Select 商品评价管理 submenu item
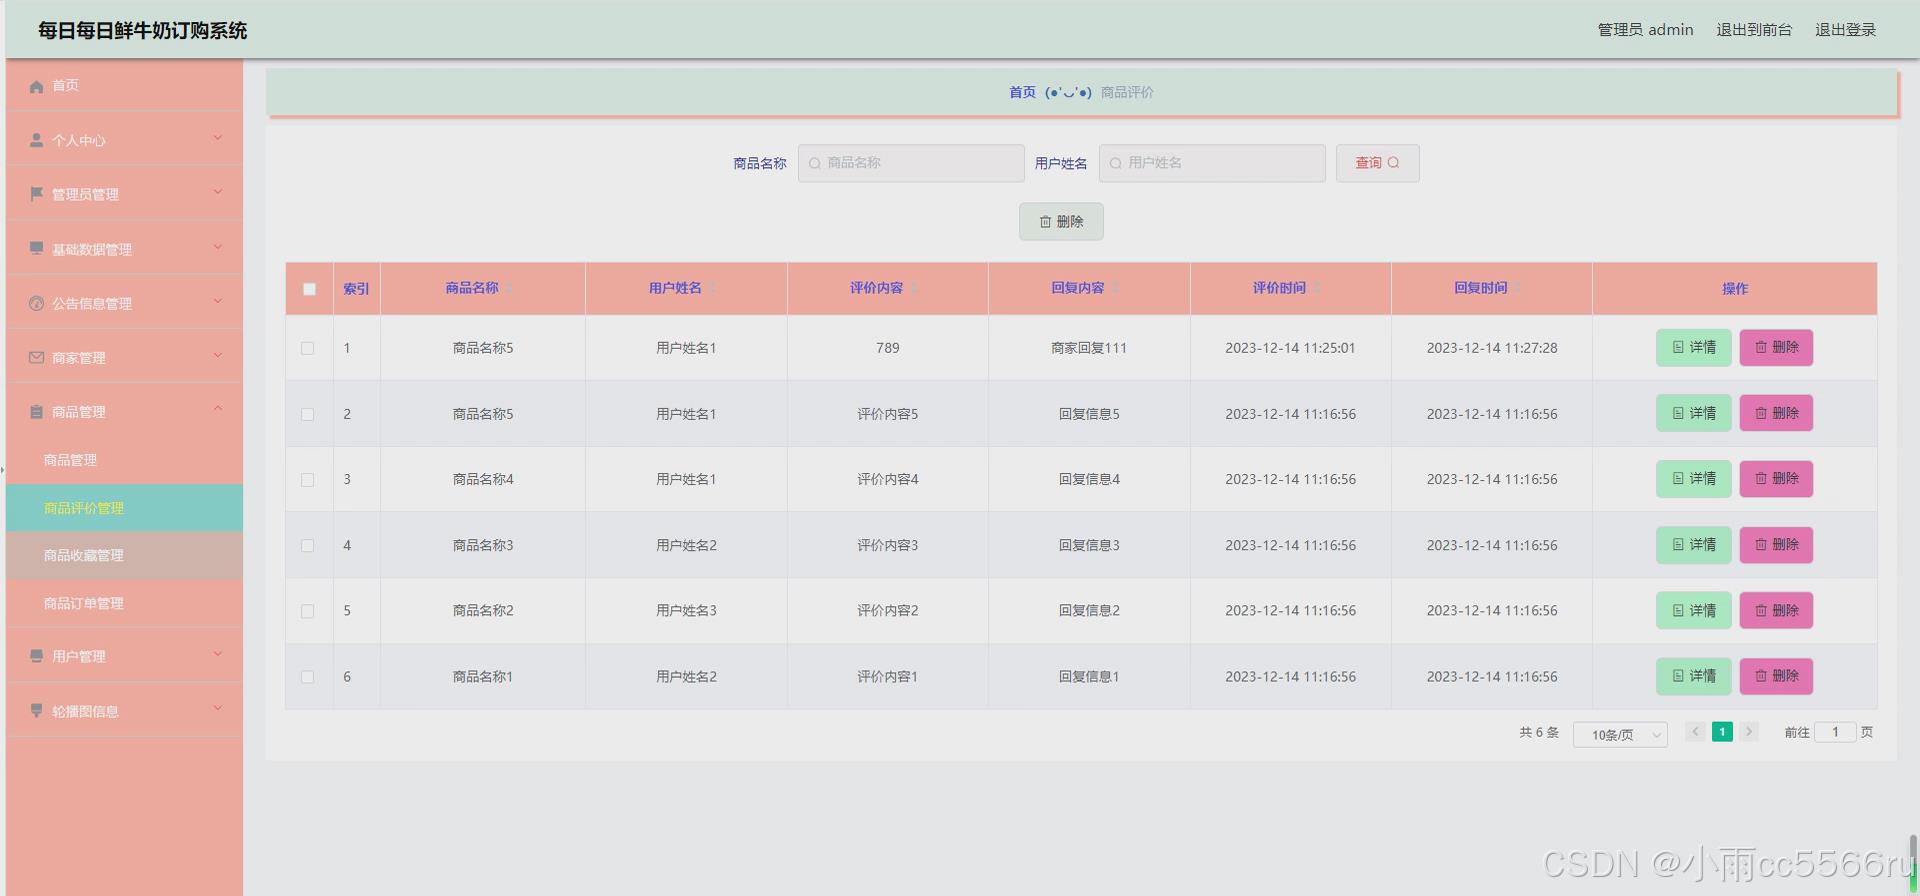The width and height of the screenshot is (1920, 896). tap(124, 508)
